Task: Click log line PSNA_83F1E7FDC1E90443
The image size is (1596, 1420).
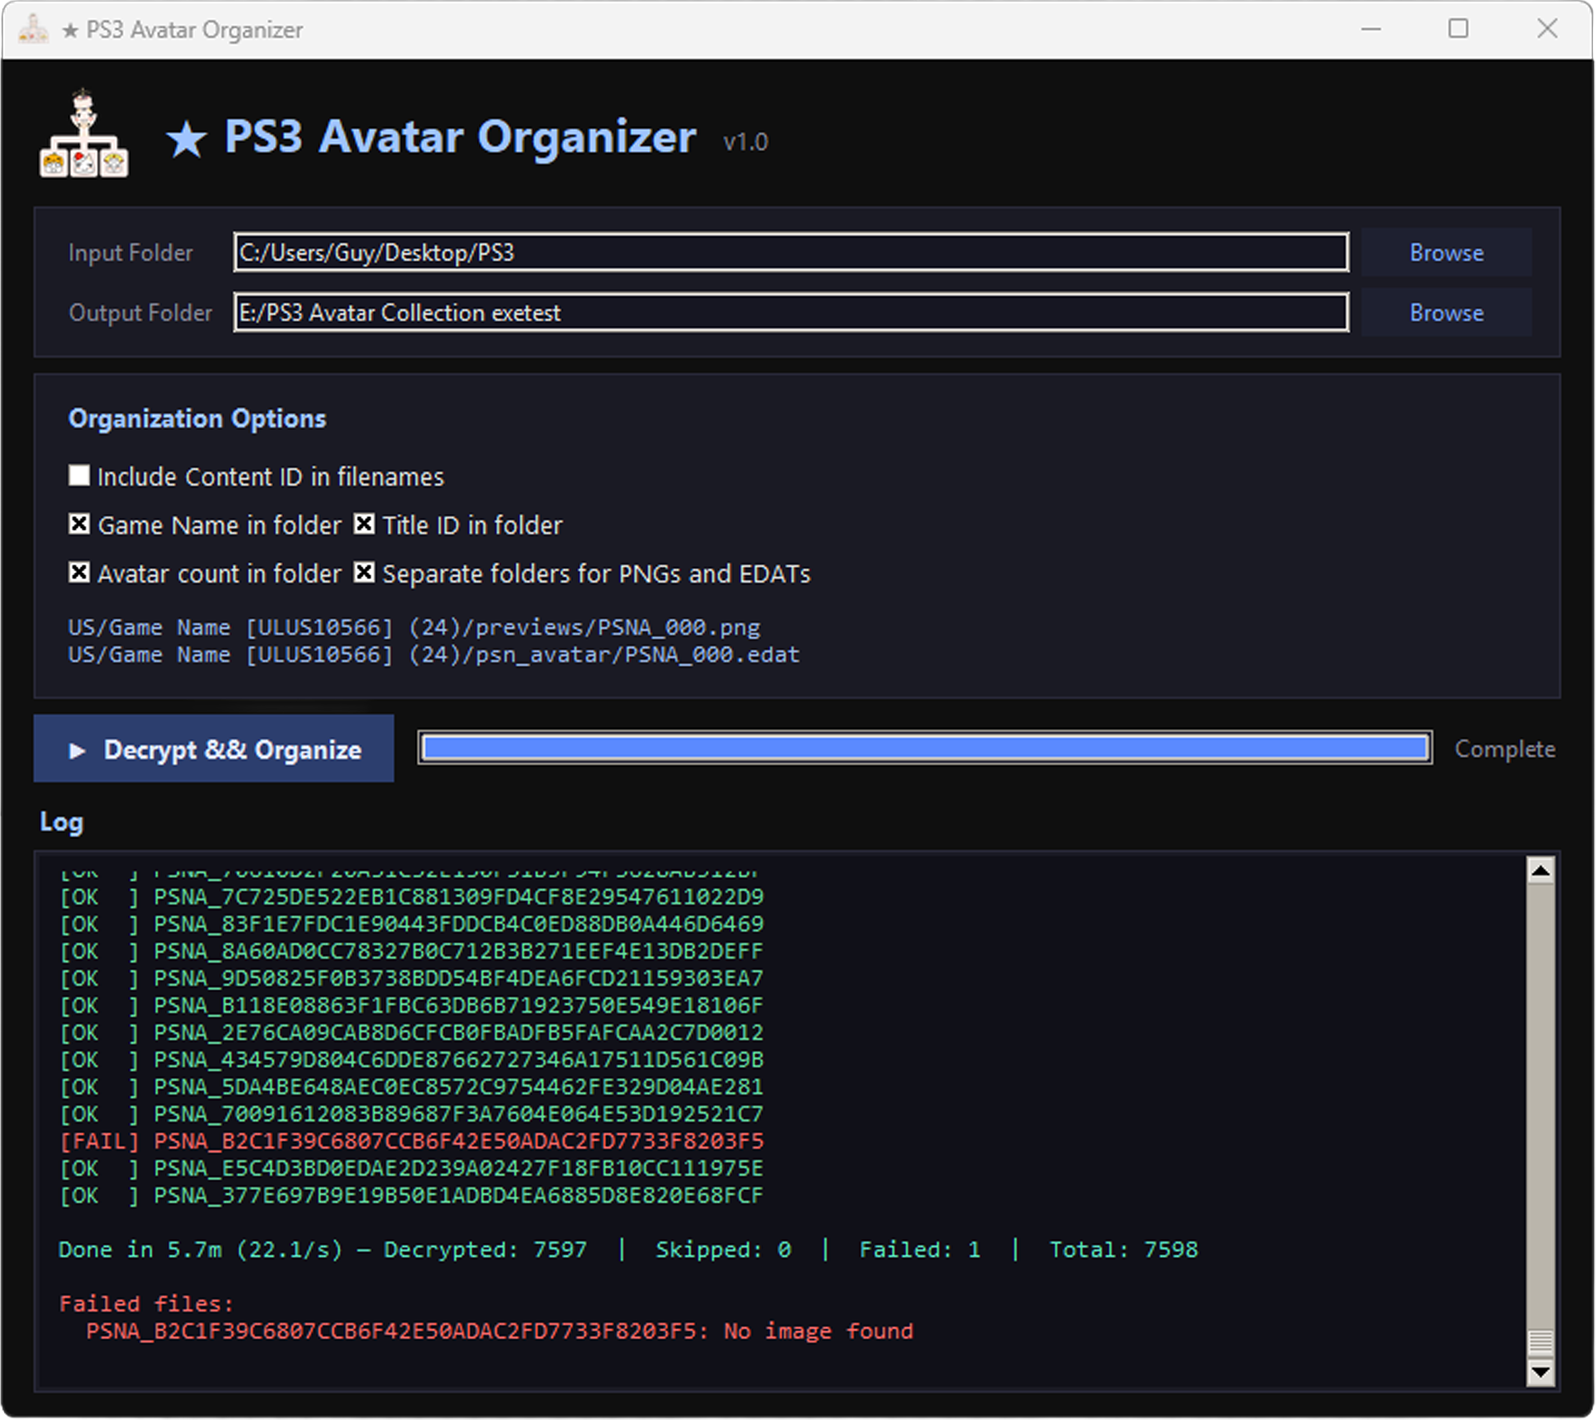Action: click(411, 923)
